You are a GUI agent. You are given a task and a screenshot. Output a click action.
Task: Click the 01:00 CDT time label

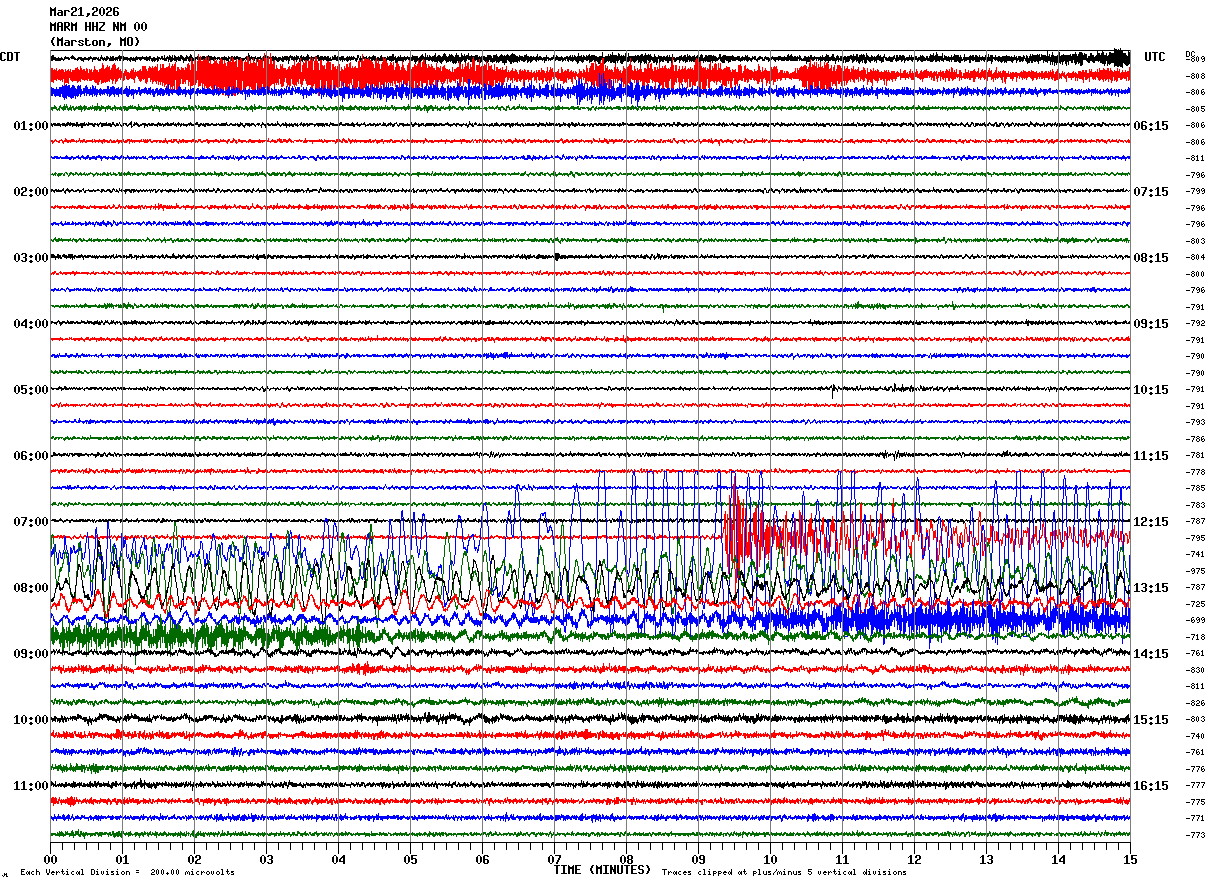click(x=30, y=126)
